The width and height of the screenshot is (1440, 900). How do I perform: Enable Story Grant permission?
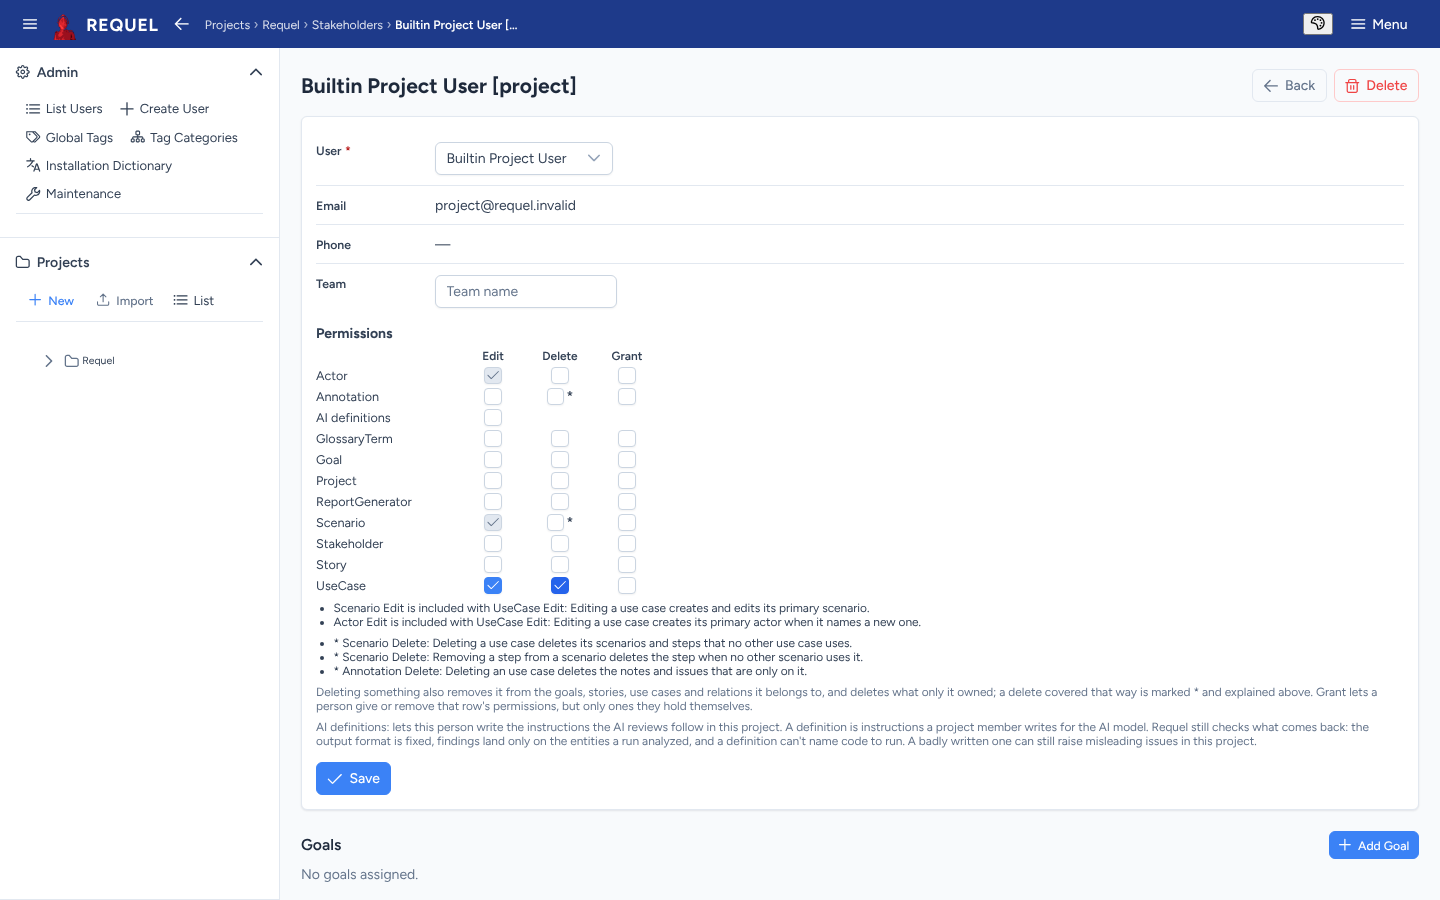pos(627,565)
